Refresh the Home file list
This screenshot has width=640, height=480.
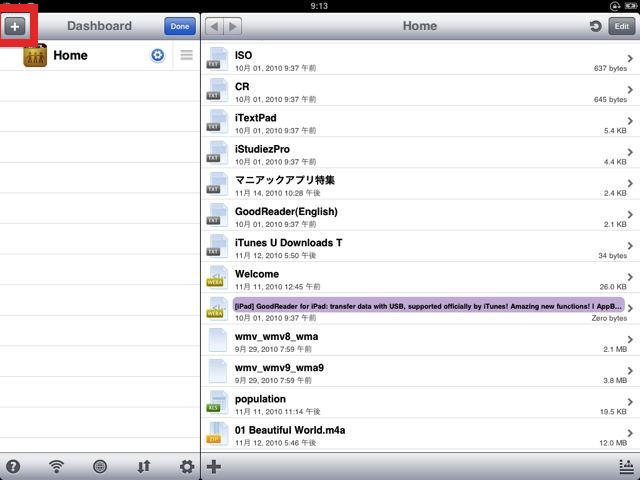[596, 27]
